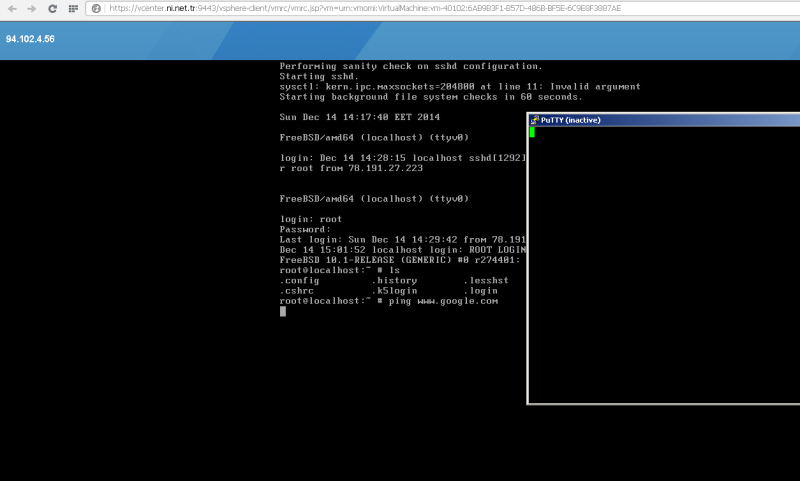Click the 'Password:' prompt line

coord(305,230)
